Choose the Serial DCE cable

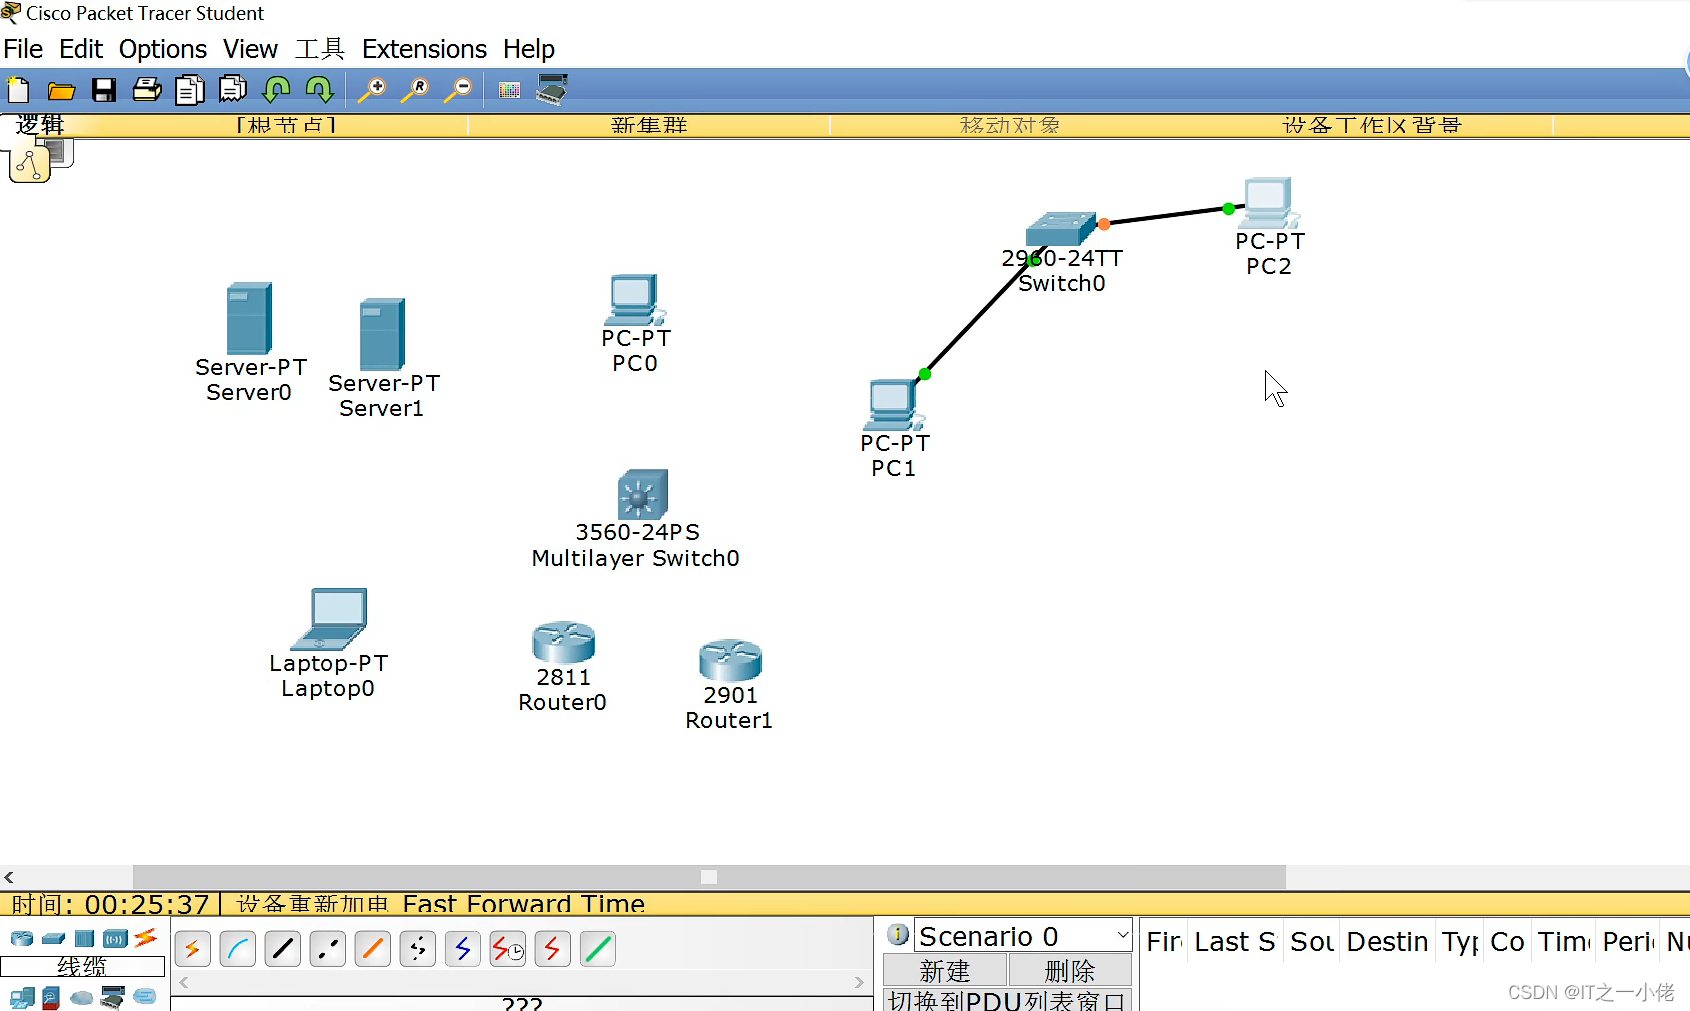click(x=508, y=948)
